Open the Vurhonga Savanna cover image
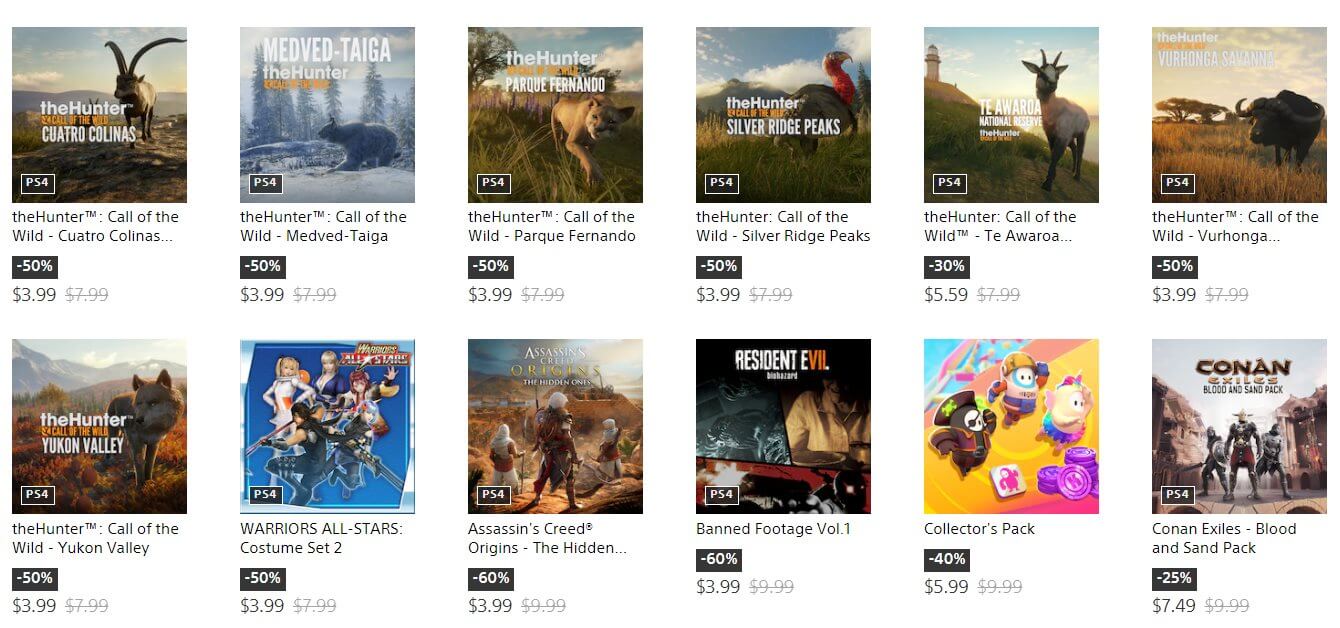The image size is (1340, 628). 1239,115
